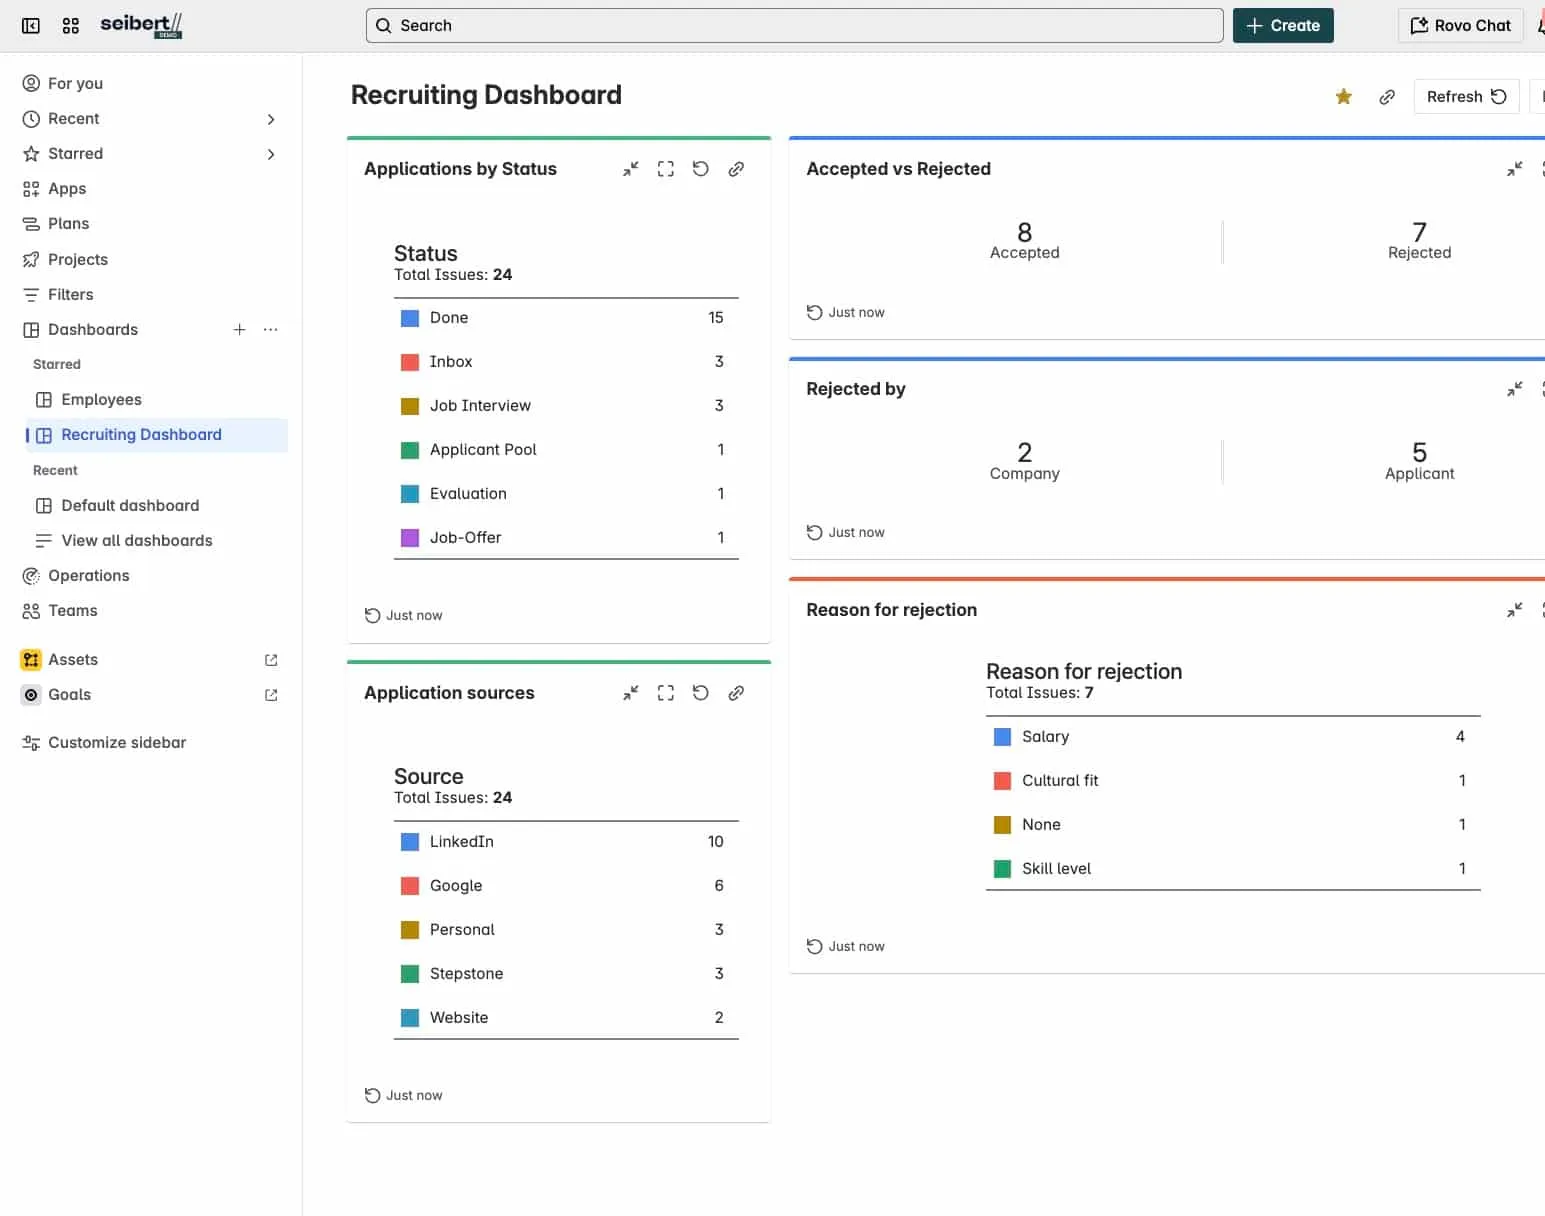Expand the Recent submenu chevron
Screen dimensions: 1545x1216
[x=271, y=119]
